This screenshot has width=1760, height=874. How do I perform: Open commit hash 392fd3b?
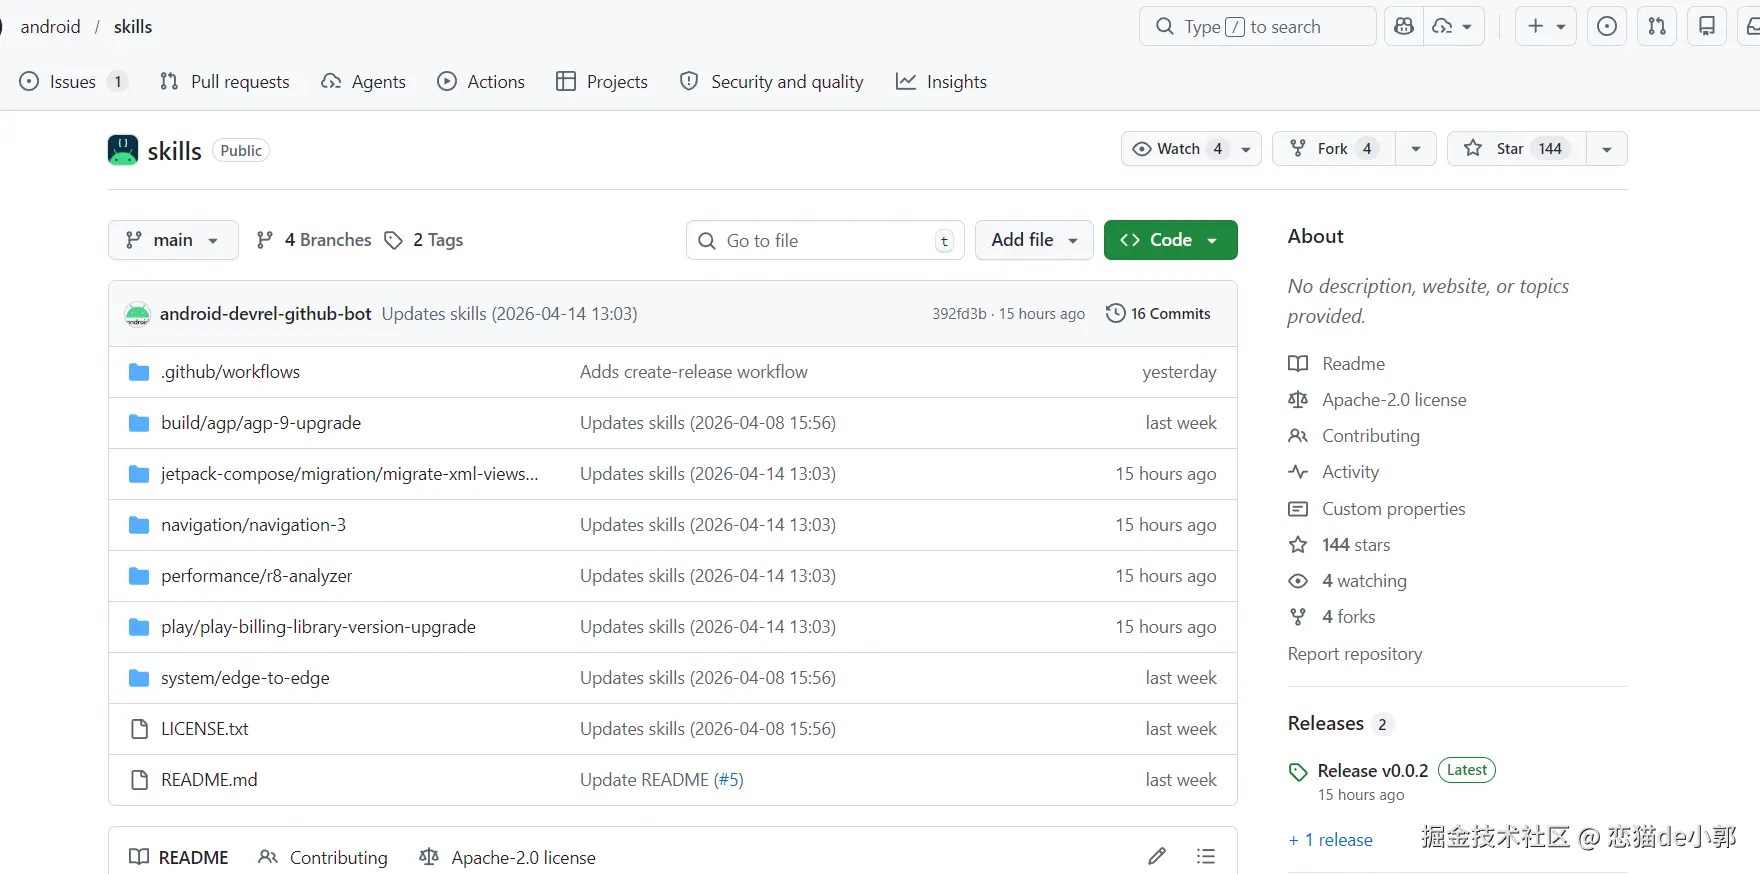tap(959, 314)
